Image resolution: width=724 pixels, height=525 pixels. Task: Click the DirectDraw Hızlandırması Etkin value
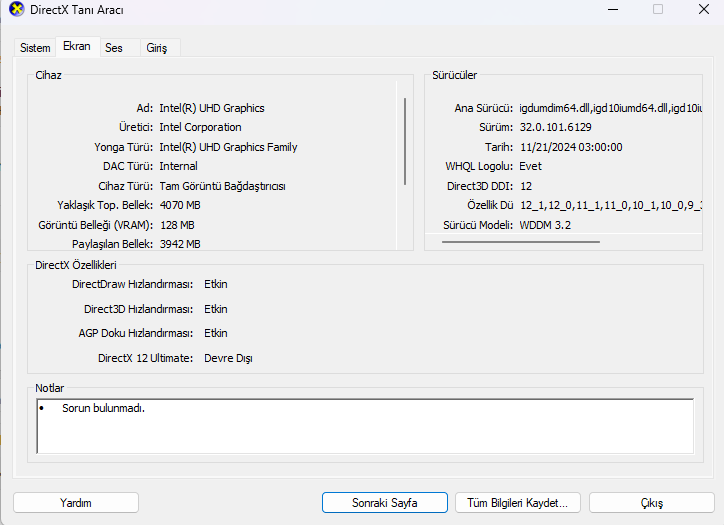(216, 284)
